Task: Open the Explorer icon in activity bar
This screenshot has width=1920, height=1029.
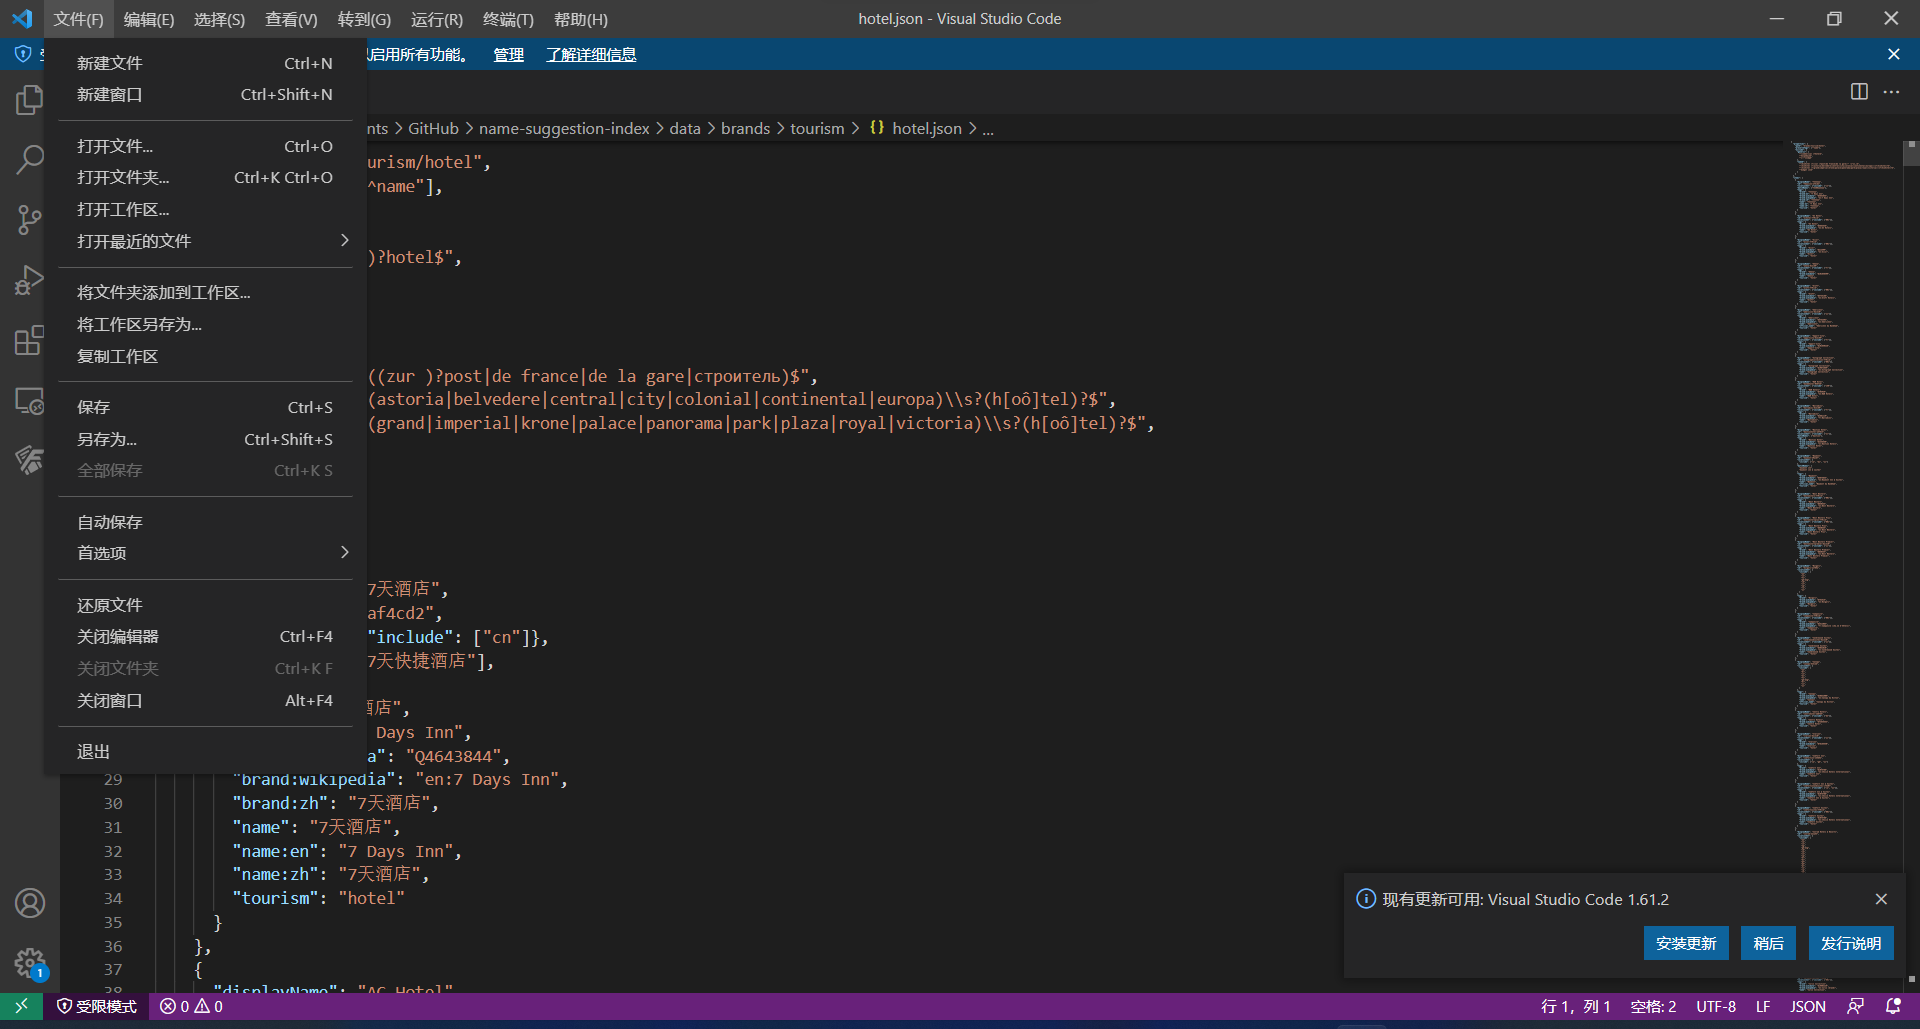Action: click(x=29, y=99)
